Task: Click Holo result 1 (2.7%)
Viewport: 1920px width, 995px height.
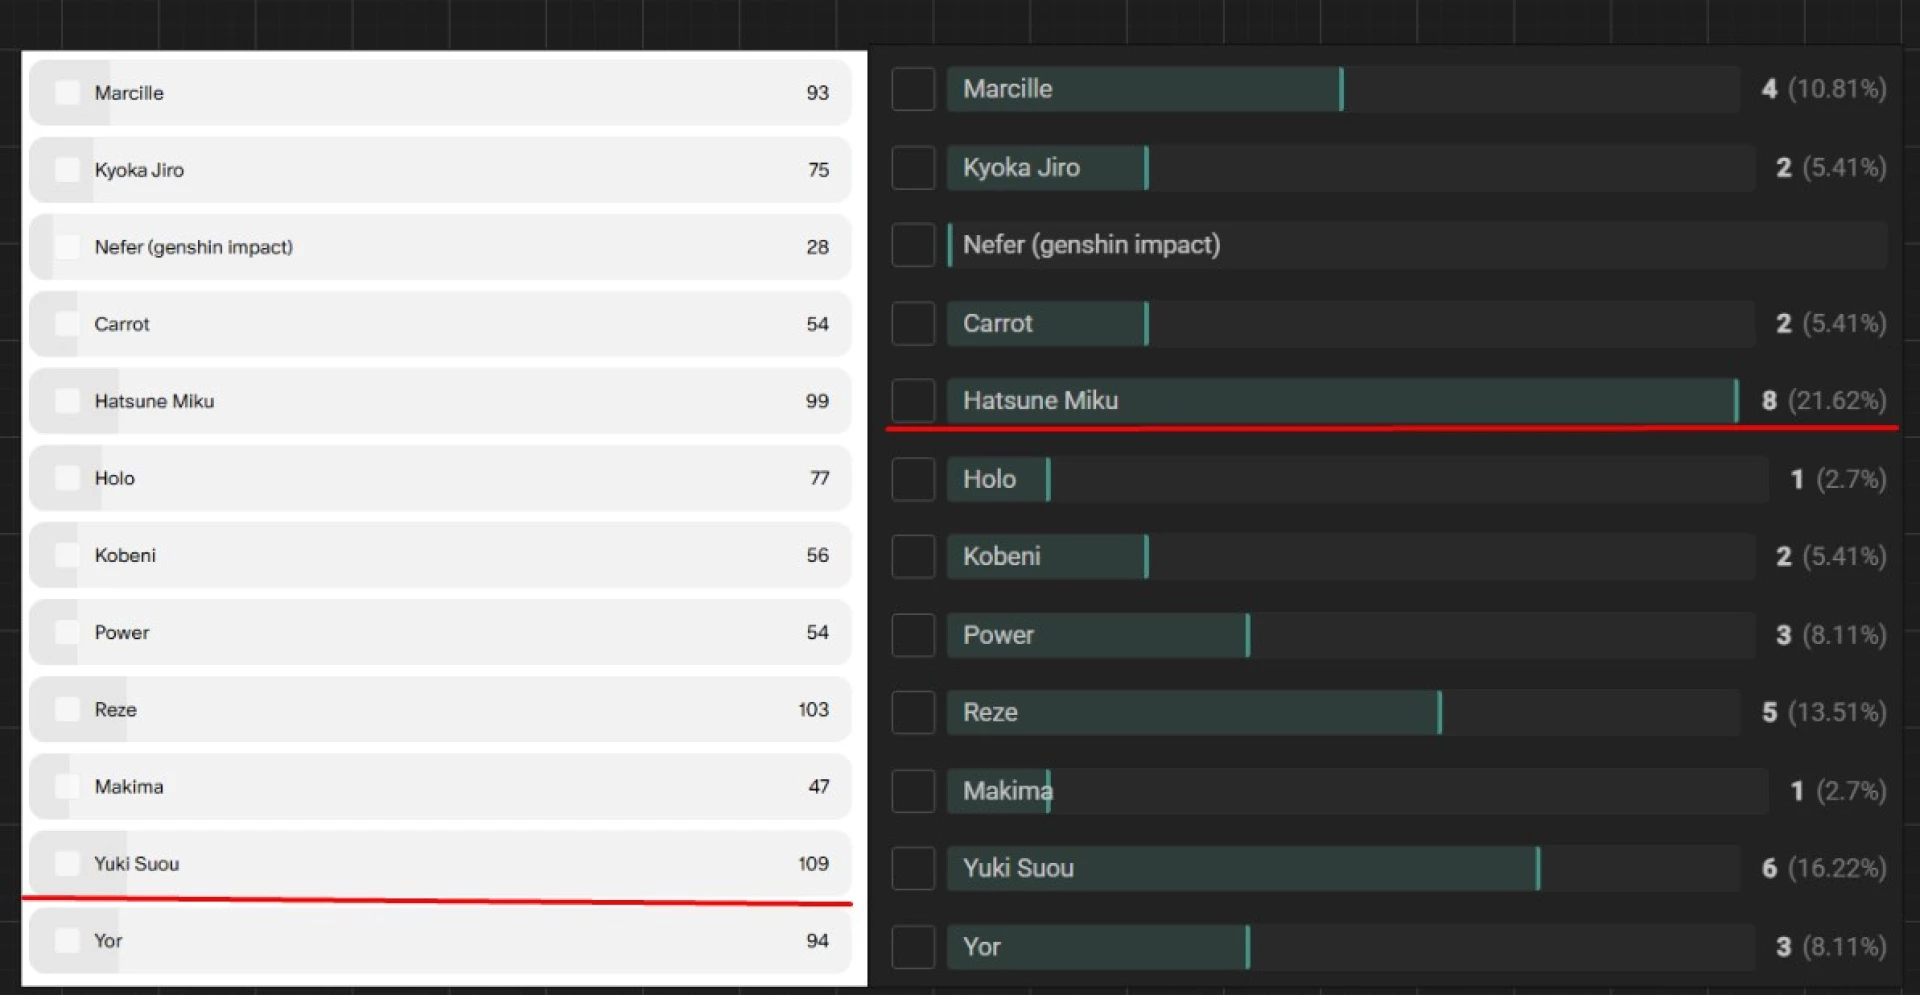Action: pyautogui.click(x=1838, y=479)
